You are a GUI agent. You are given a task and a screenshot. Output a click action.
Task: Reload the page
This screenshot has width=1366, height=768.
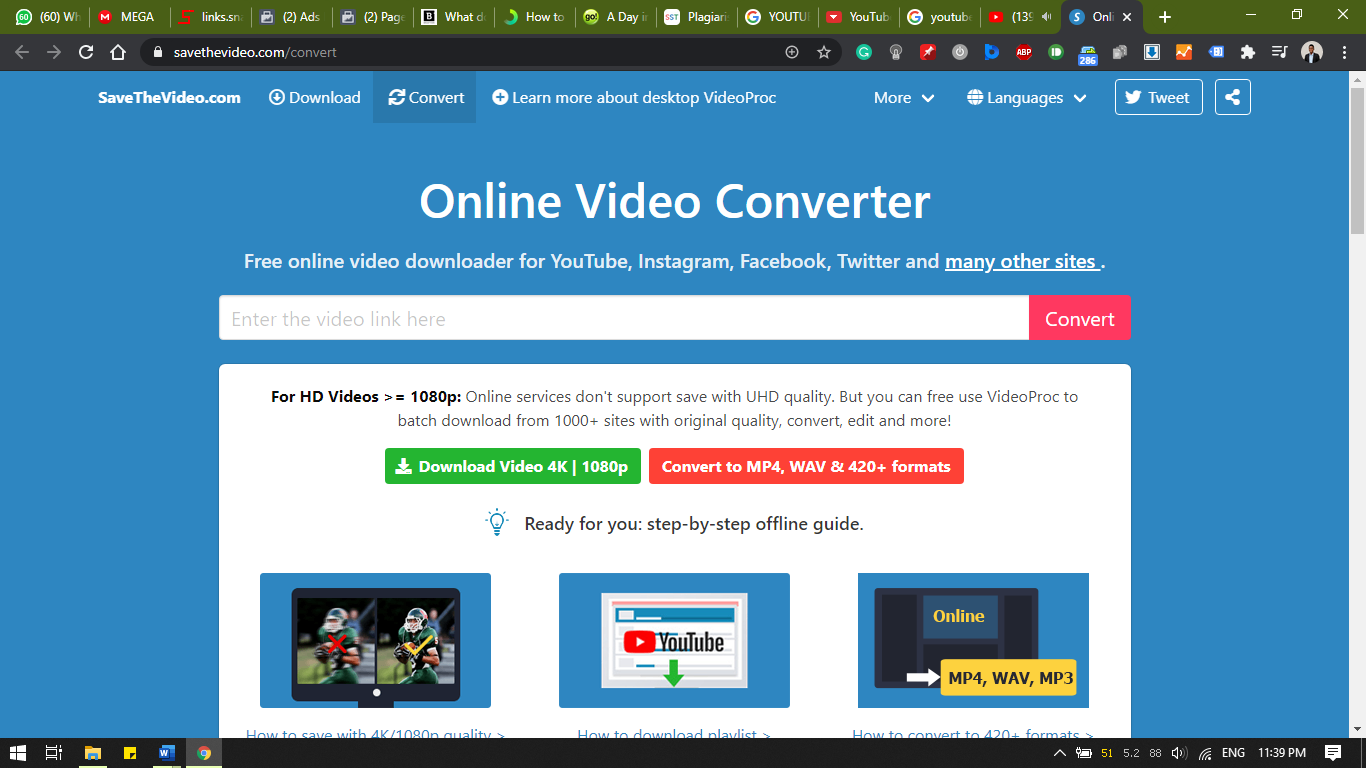86,52
